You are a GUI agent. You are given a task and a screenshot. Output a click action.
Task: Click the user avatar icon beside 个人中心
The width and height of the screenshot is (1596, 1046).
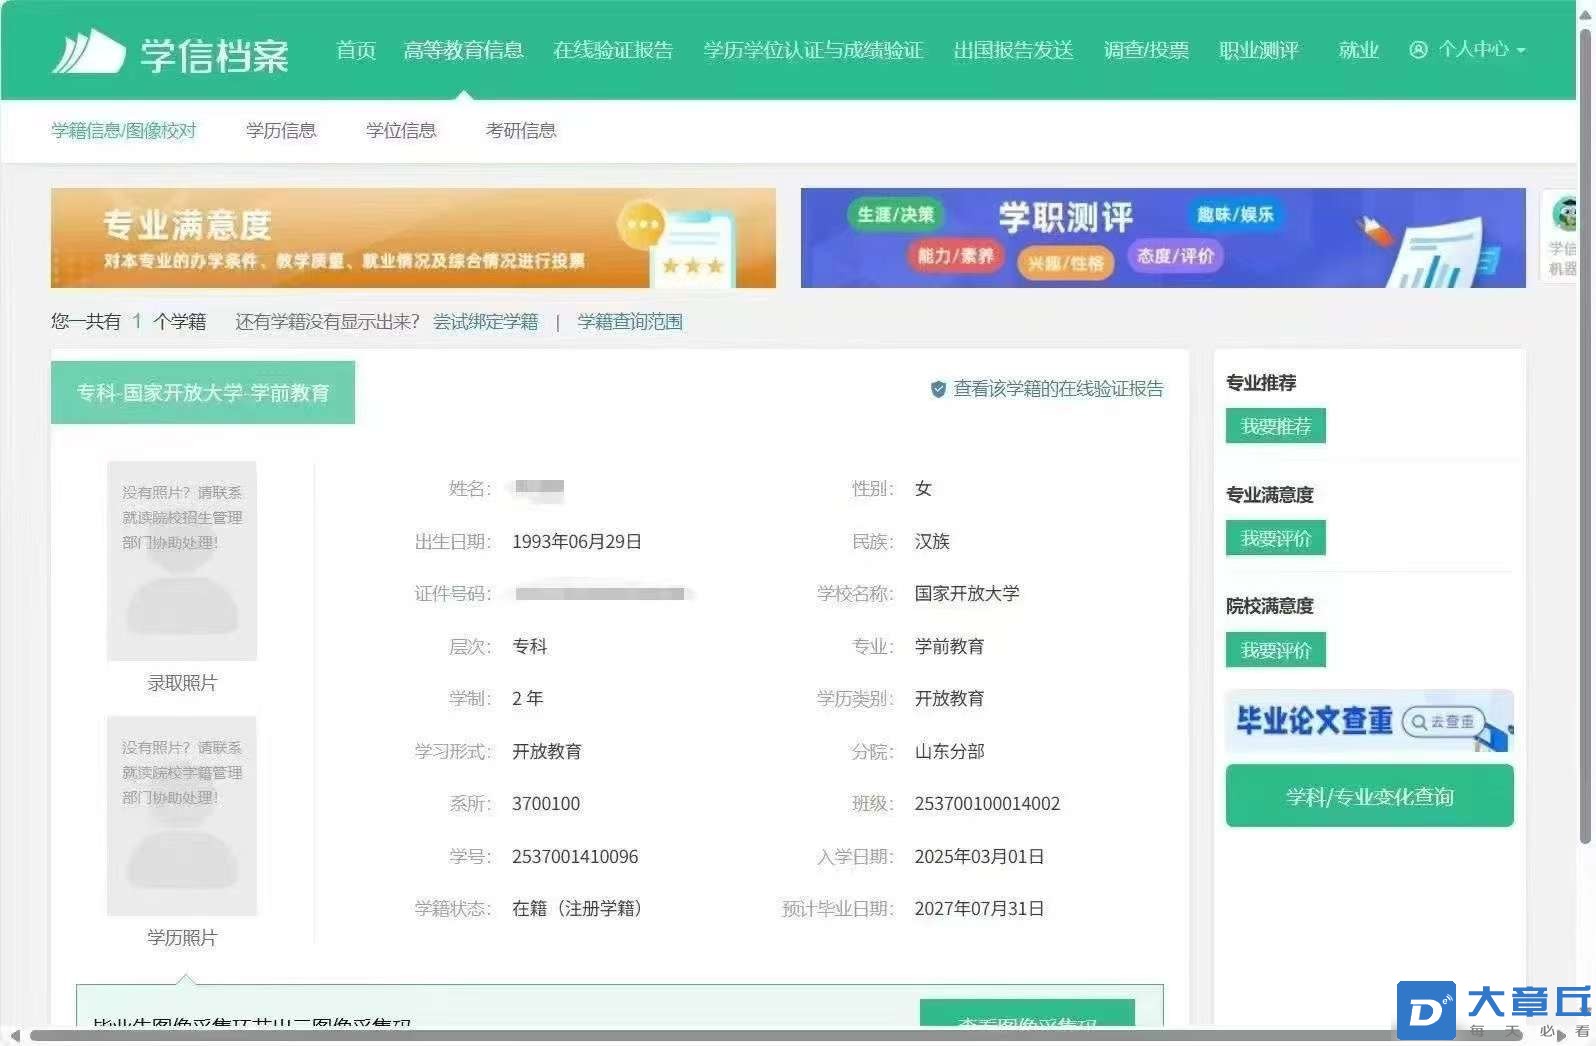pyautogui.click(x=1418, y=50)
